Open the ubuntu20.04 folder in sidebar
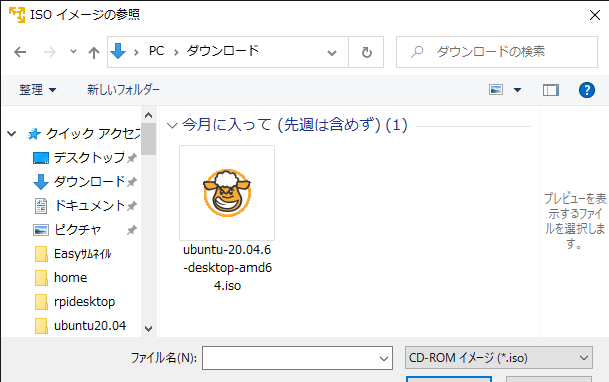609x382 pixels. click(90, 325)
